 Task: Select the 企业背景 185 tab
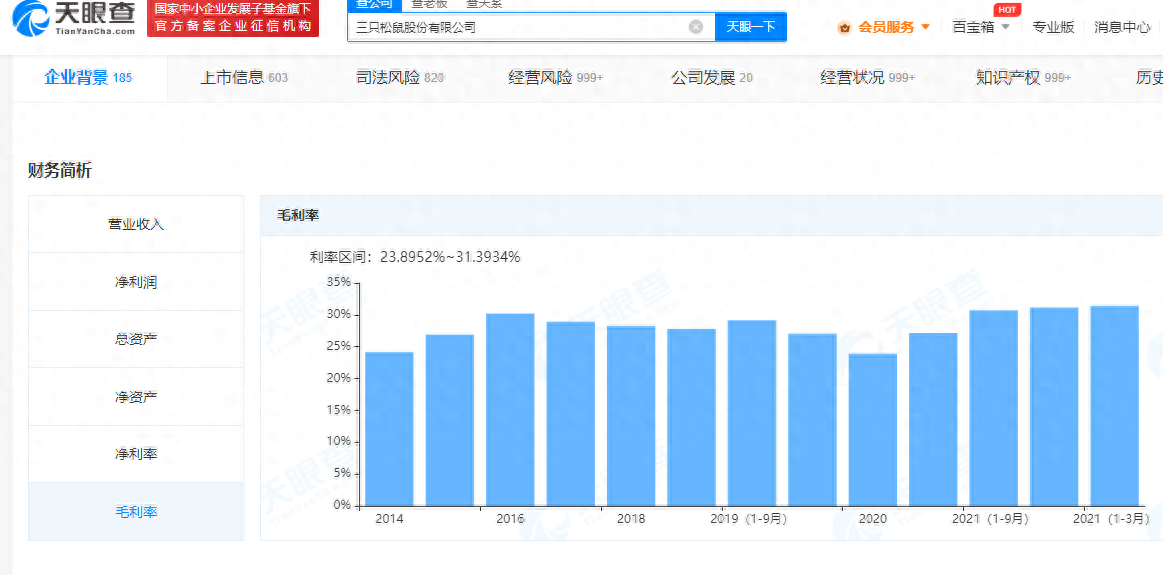coord(88,78)
